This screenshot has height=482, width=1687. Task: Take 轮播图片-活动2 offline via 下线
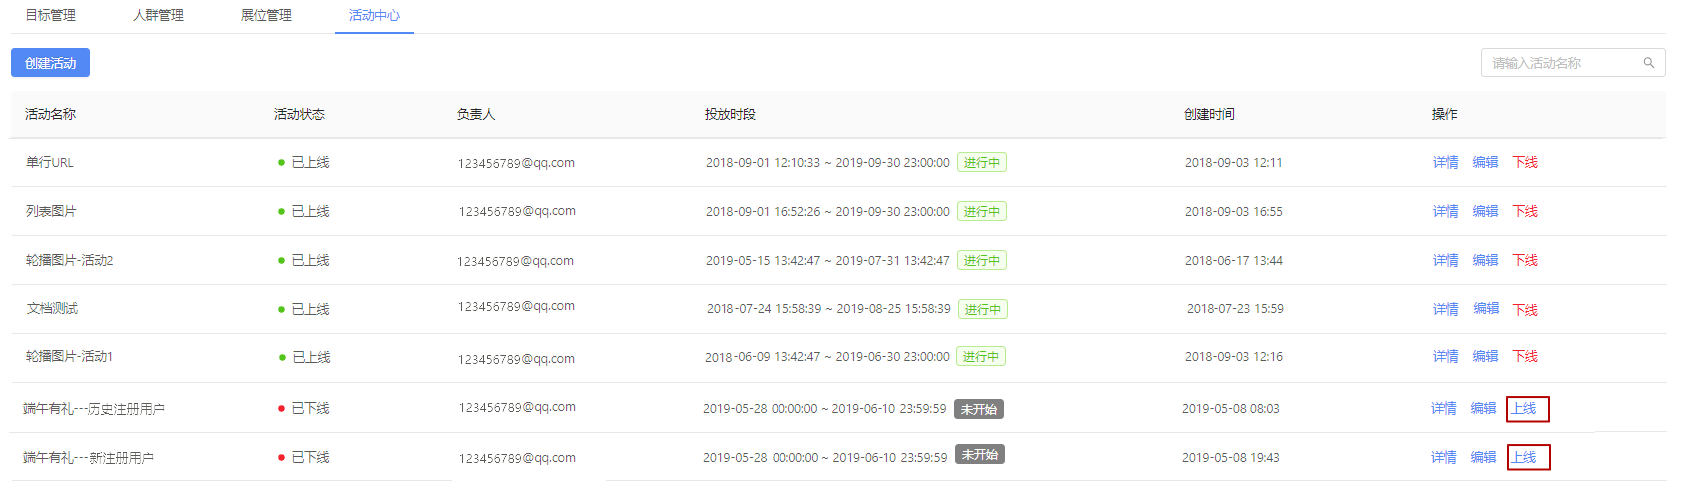click(x=1525, y=260)
